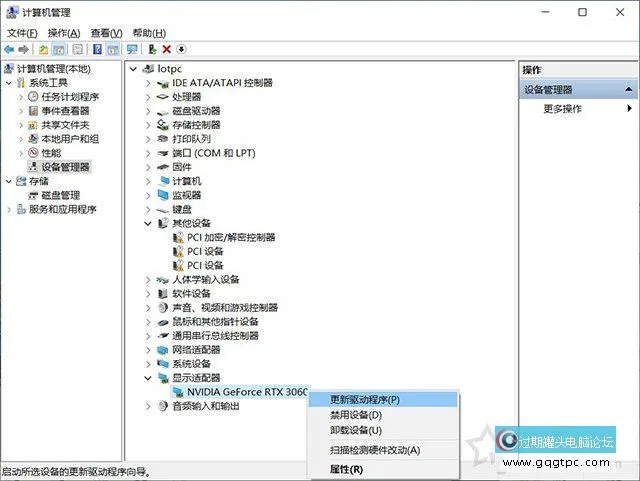Click the Forward arrow toolbar icon

23,49
